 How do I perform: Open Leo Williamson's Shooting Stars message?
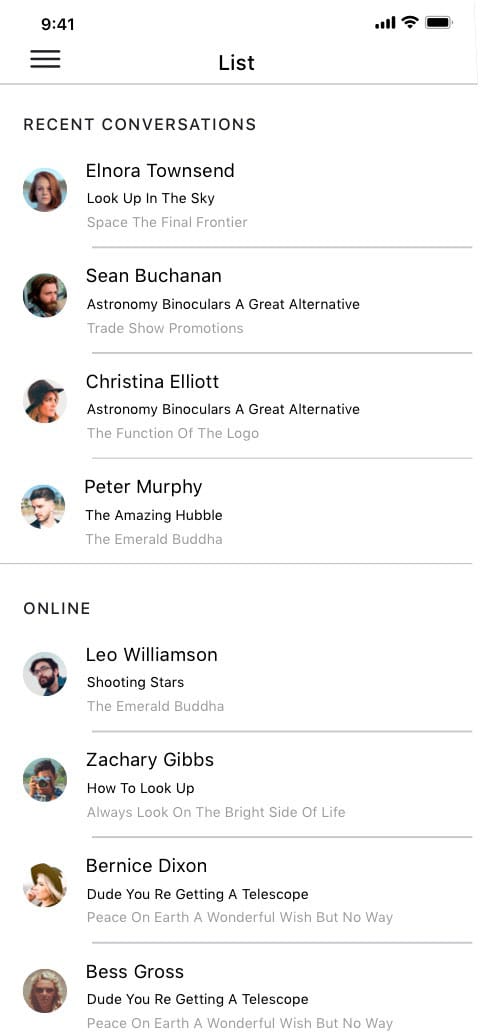click(x=135, y=683)
